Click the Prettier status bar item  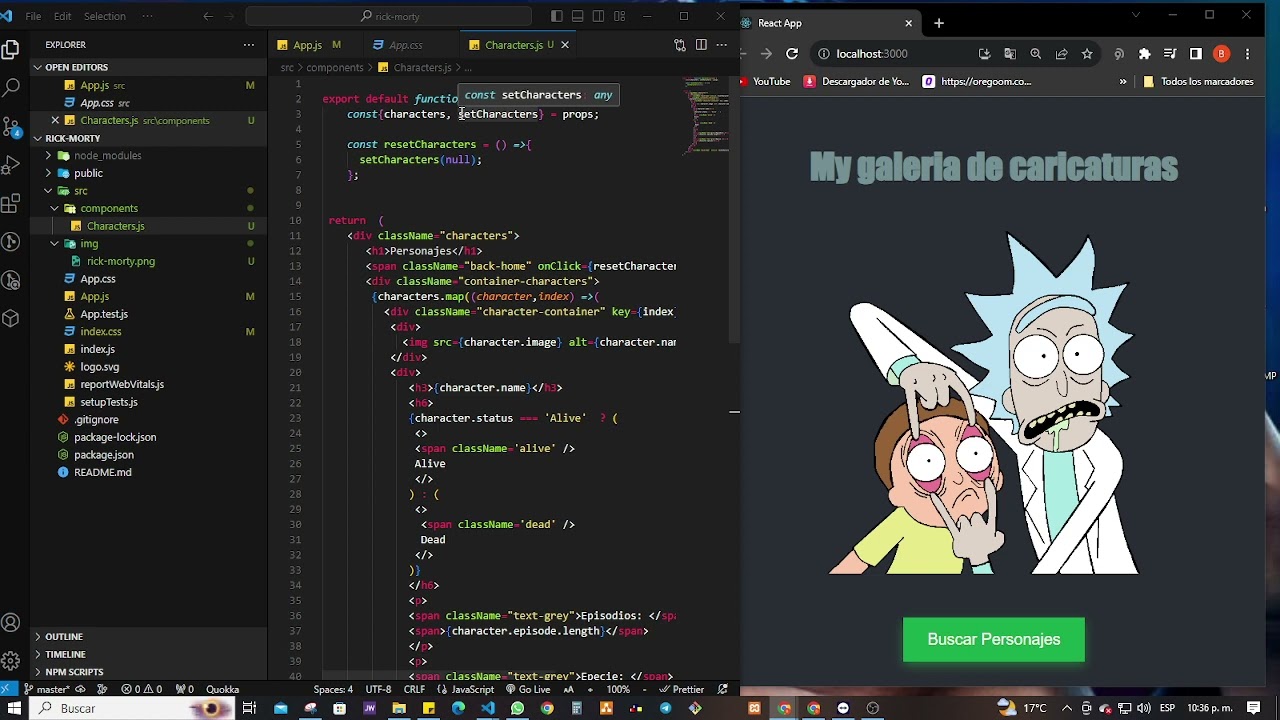(681, 689)
